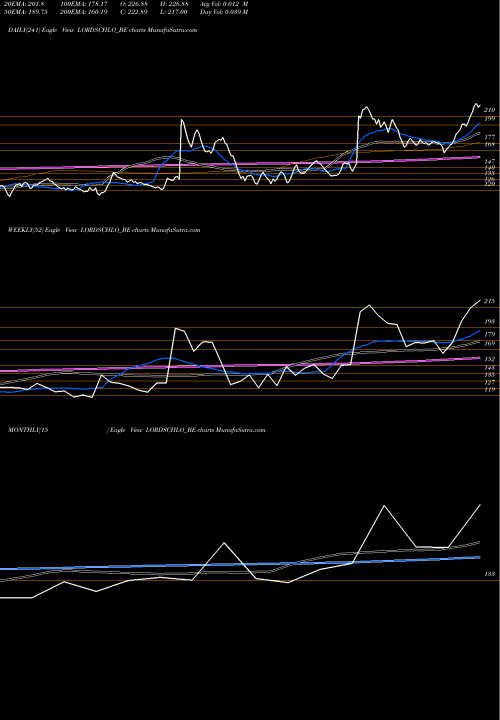The width and height of the screenshot is (500, 720).
Task: Click the 177 price label on daily chart
Action: (x=489, y=137)
